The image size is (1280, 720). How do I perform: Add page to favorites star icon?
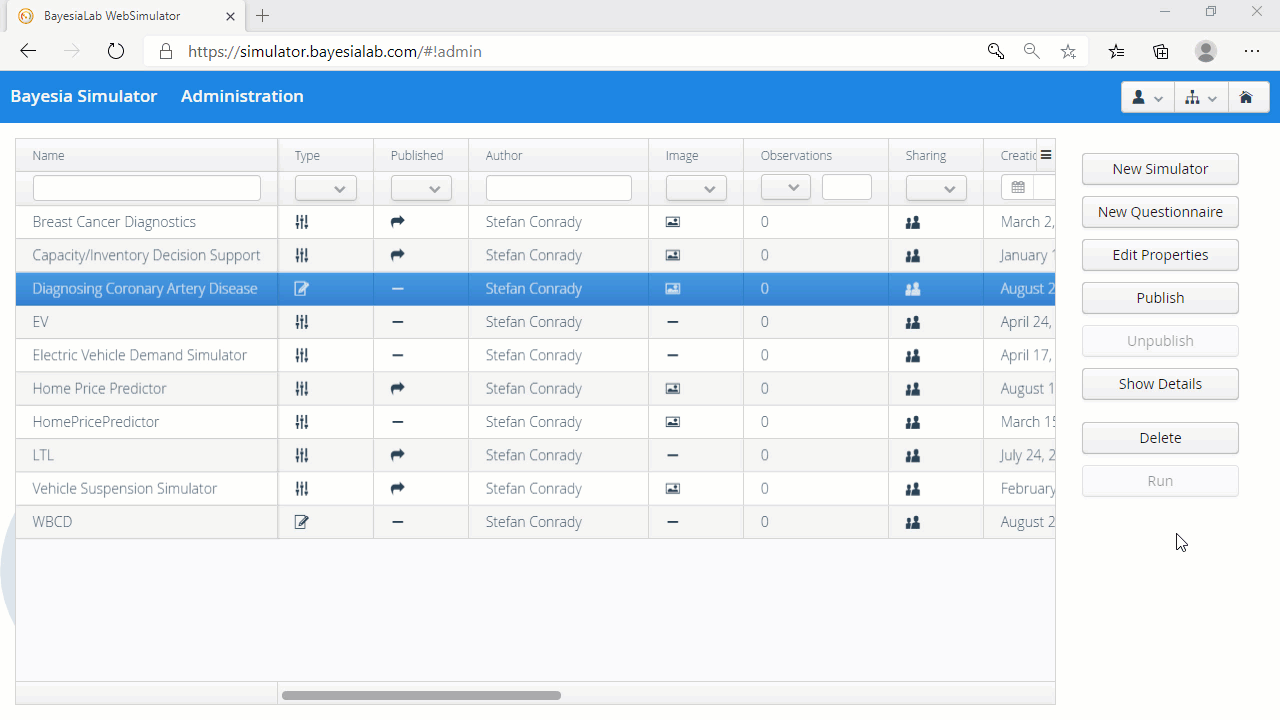point(1068,51)
